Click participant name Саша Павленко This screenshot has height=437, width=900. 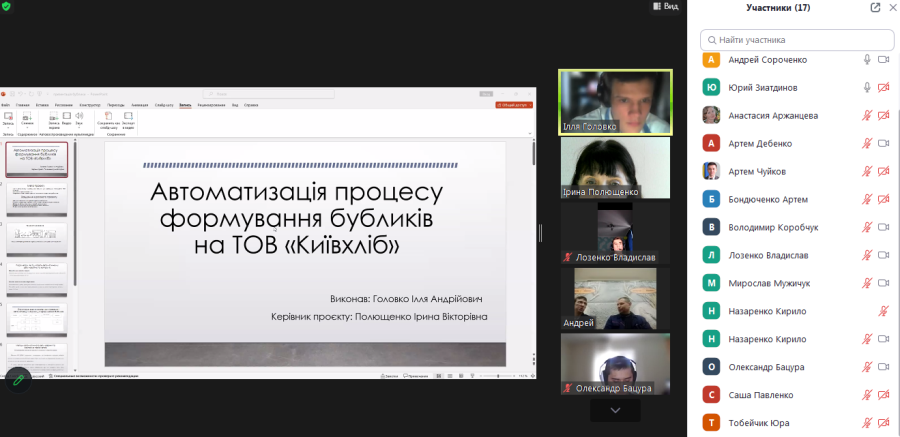coord(761,395)
